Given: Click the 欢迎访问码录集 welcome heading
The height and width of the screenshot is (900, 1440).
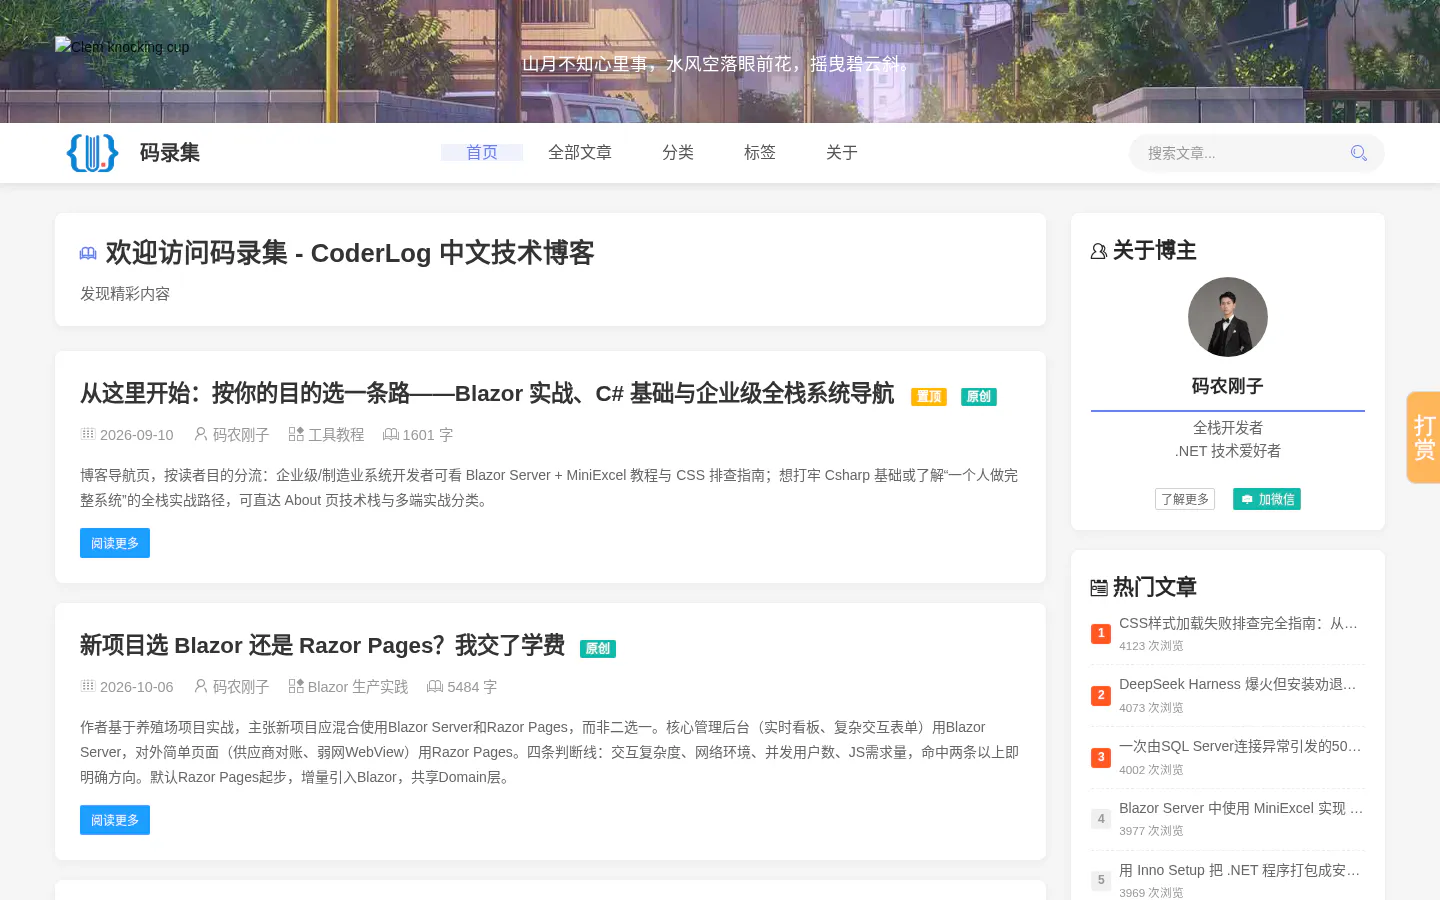Looking at the screenshot, I should point(350,253).
